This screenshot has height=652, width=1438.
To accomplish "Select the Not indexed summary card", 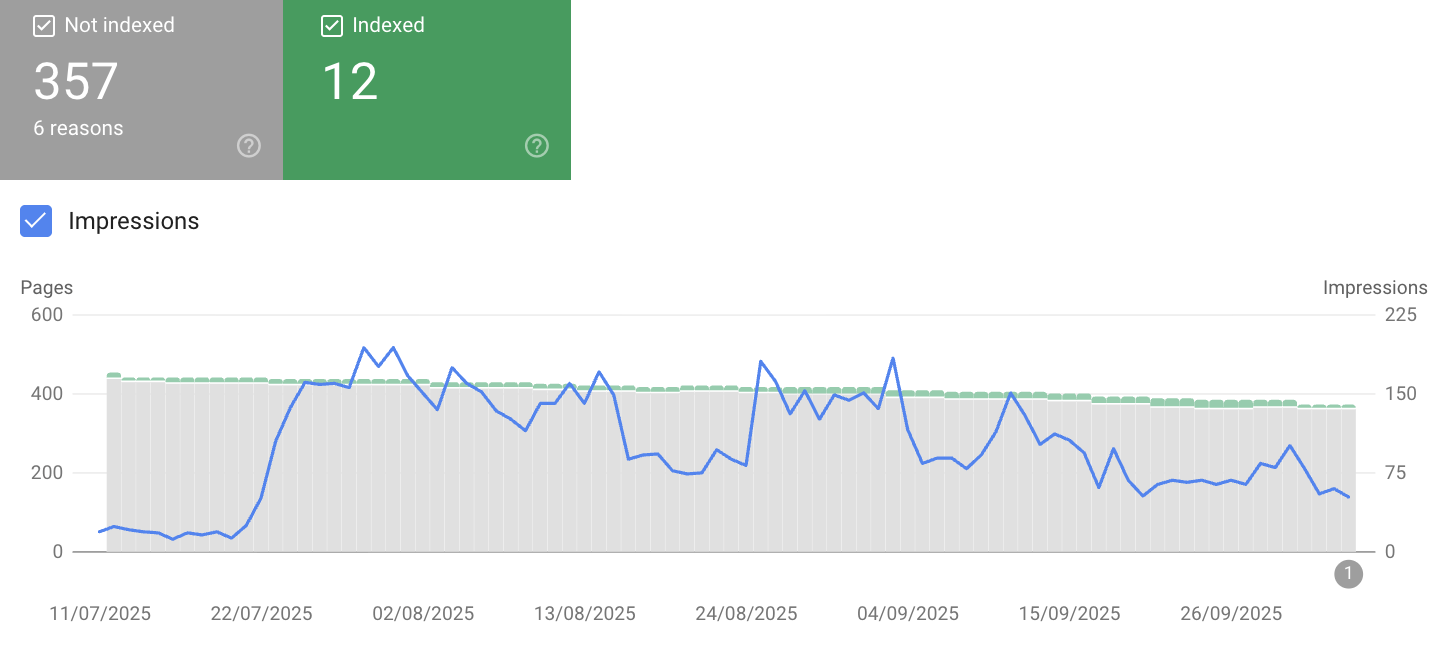I will point(141,90).
